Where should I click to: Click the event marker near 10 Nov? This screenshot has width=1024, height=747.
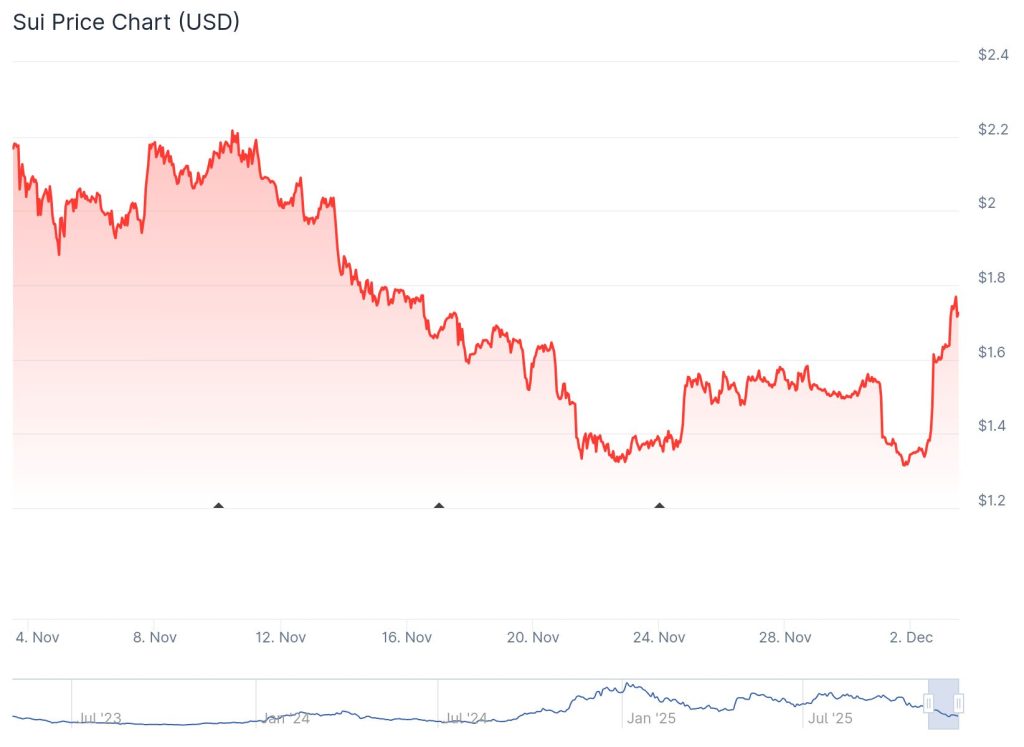[219, 506]
